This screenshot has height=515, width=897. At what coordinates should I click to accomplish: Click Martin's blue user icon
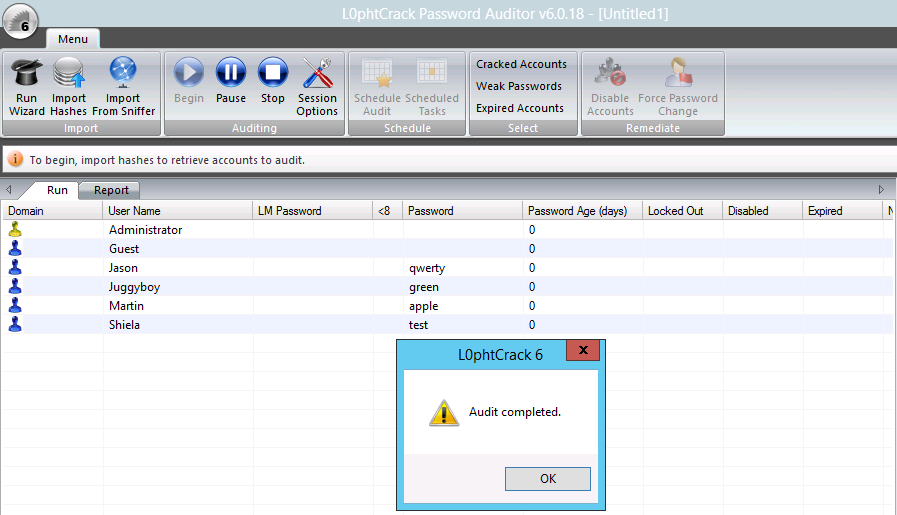coord(15,306)
